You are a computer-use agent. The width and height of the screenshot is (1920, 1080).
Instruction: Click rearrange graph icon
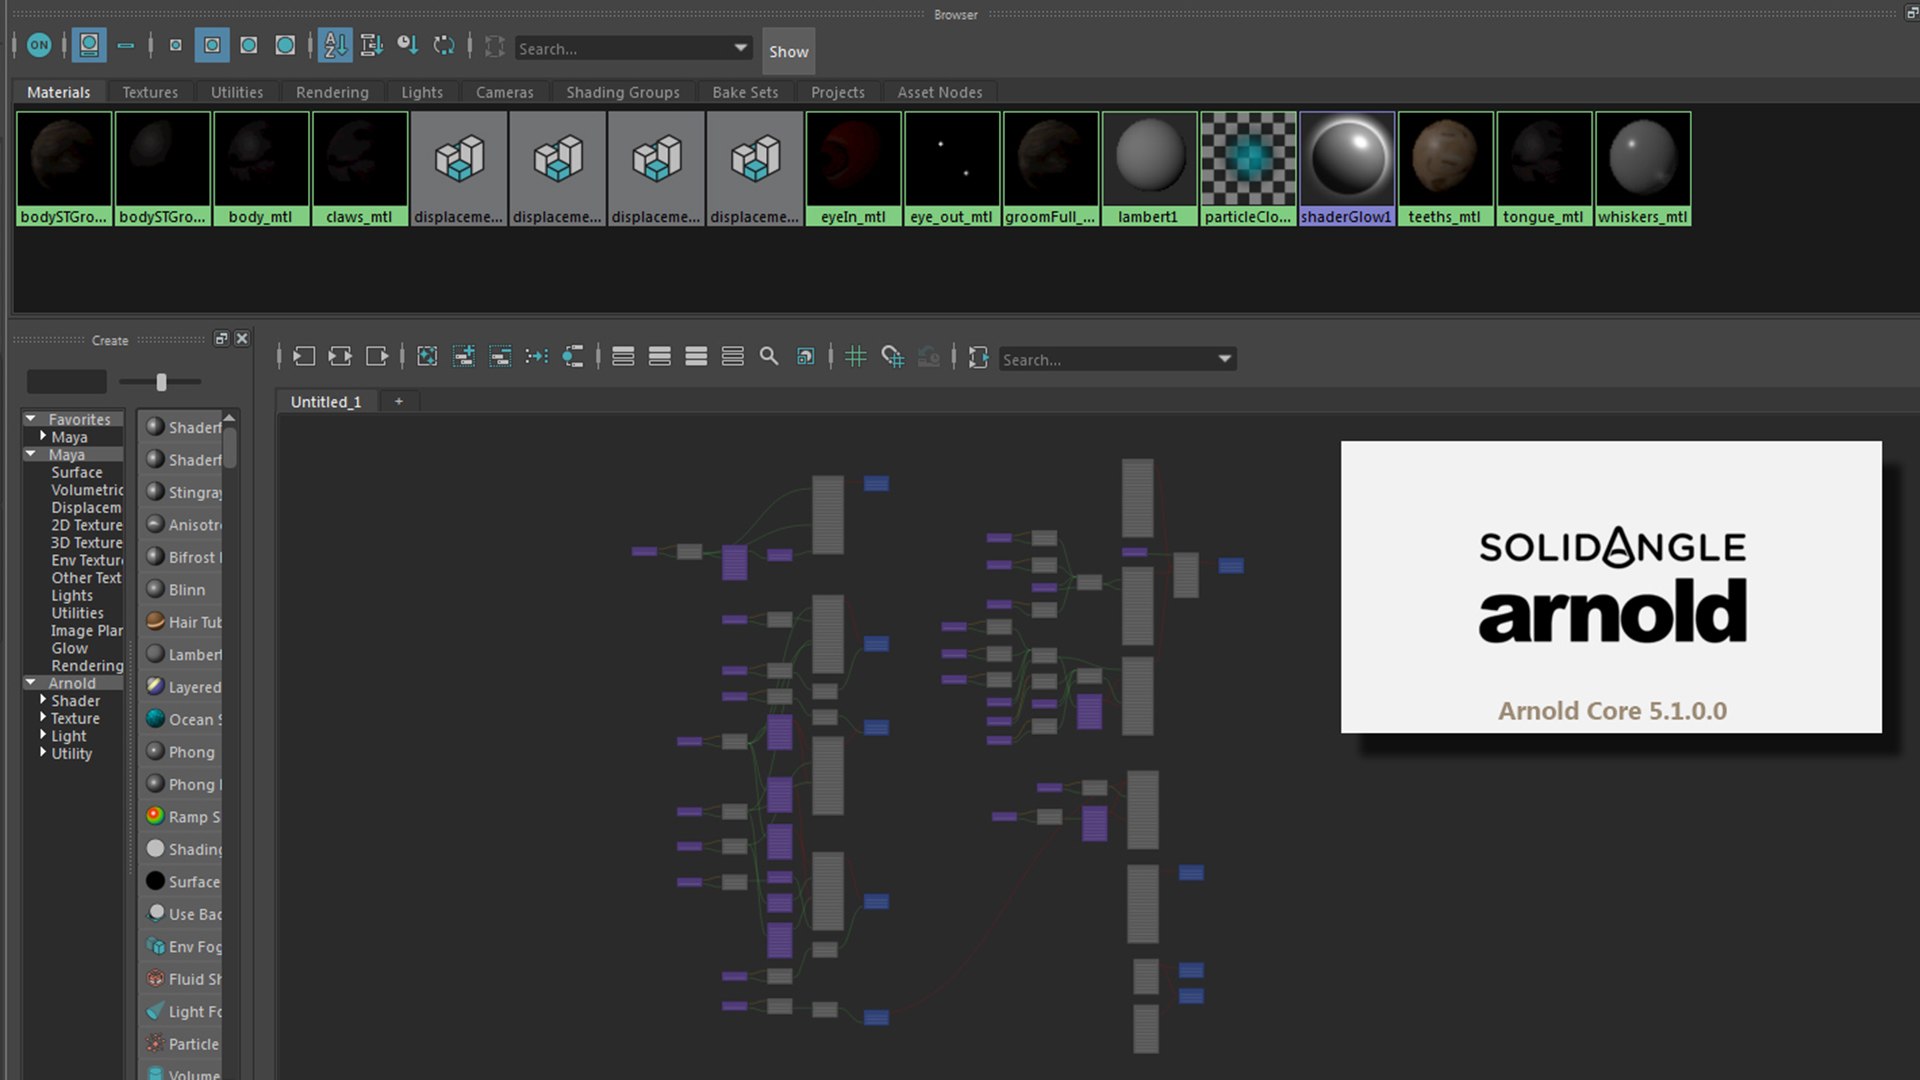coord(537,356)
